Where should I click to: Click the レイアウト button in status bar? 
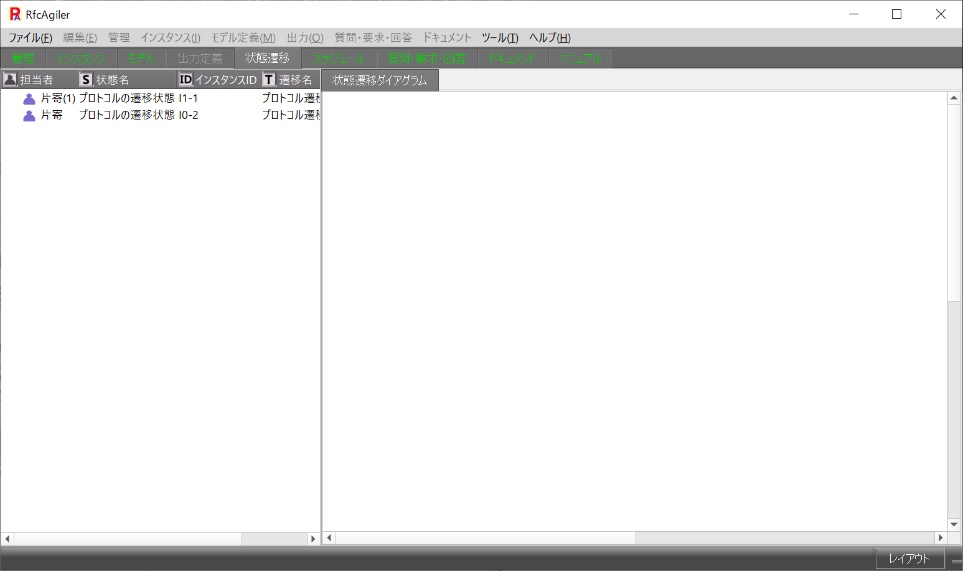click(910, 558)
